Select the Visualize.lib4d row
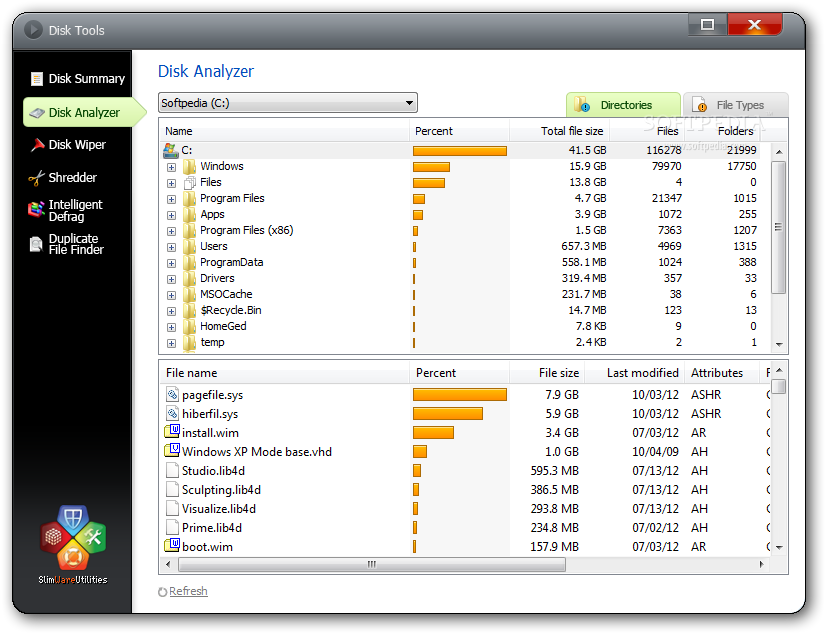The image size is (826, 634). (x=464, y=509)
